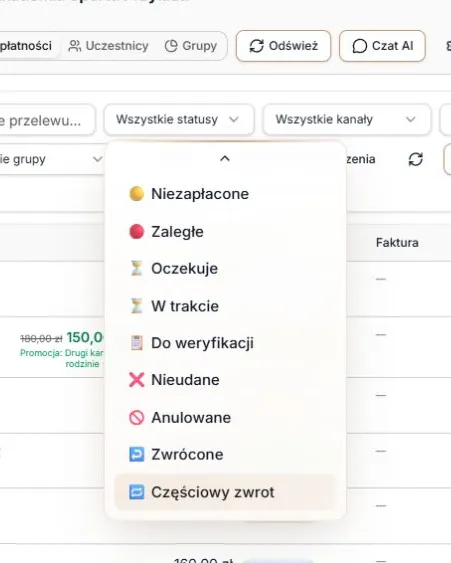Select the Niezapłacone status option
The width and height of the screenshot is (451, 563).
pyautogui.click(x=225, y=194)
